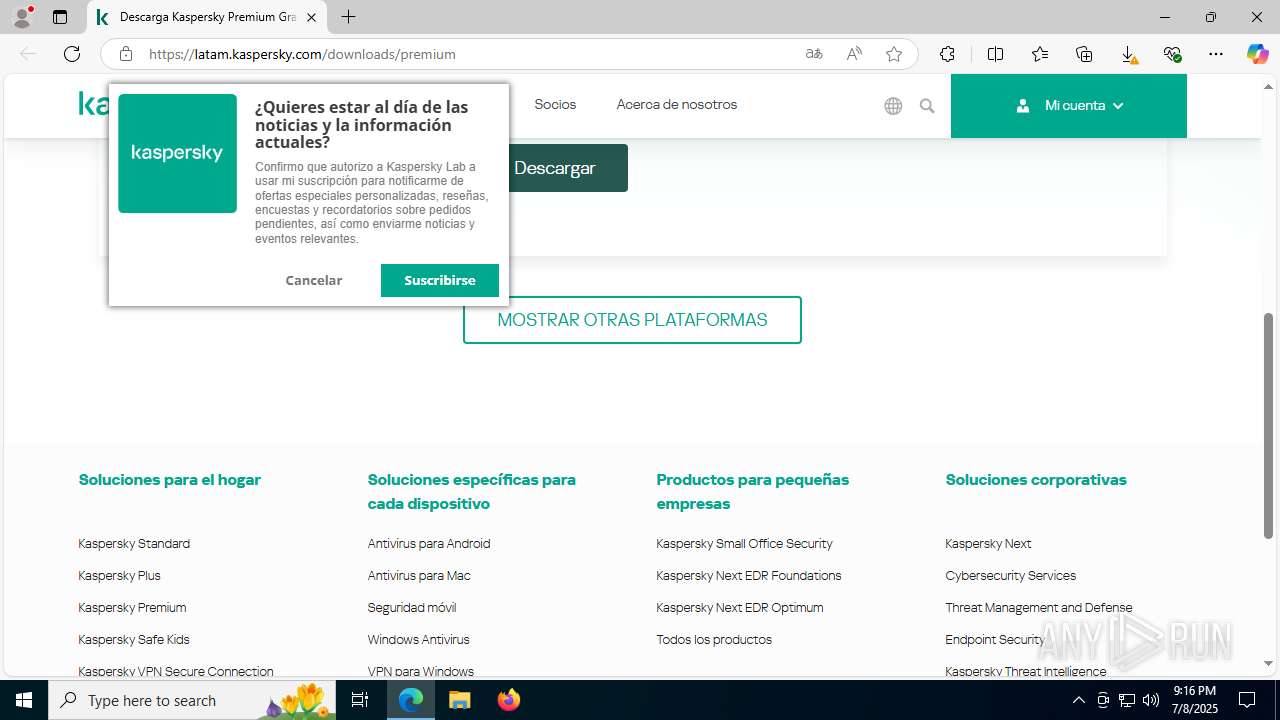Click the globe language selector

893,106
